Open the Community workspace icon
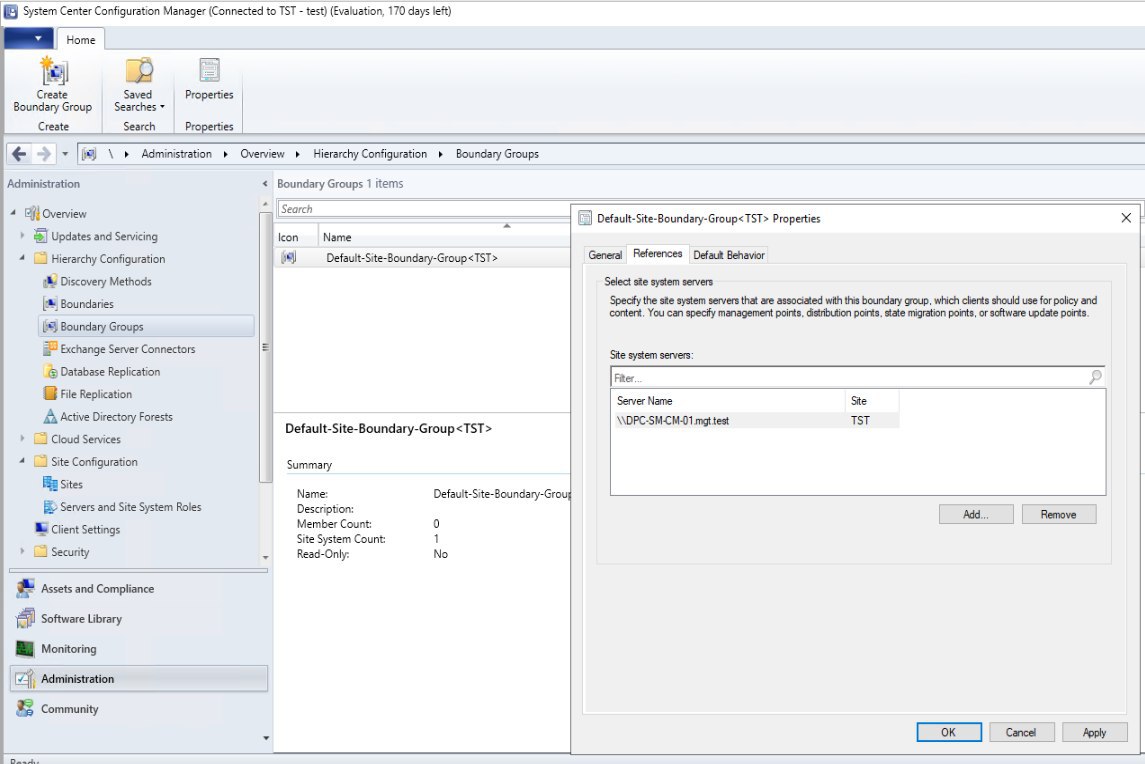This screenshot has width=1145, height=764. click(x=26, y=708)
